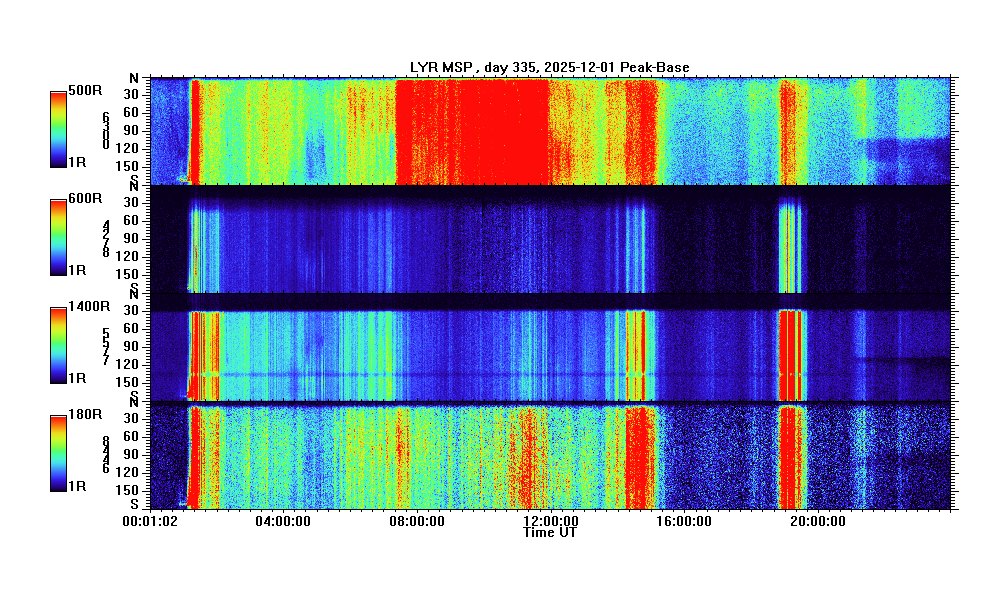Screen dimensions: 1000x600
Task: Click the 5577 wavelength label of third panel
Action: click(x=105, y=347)
